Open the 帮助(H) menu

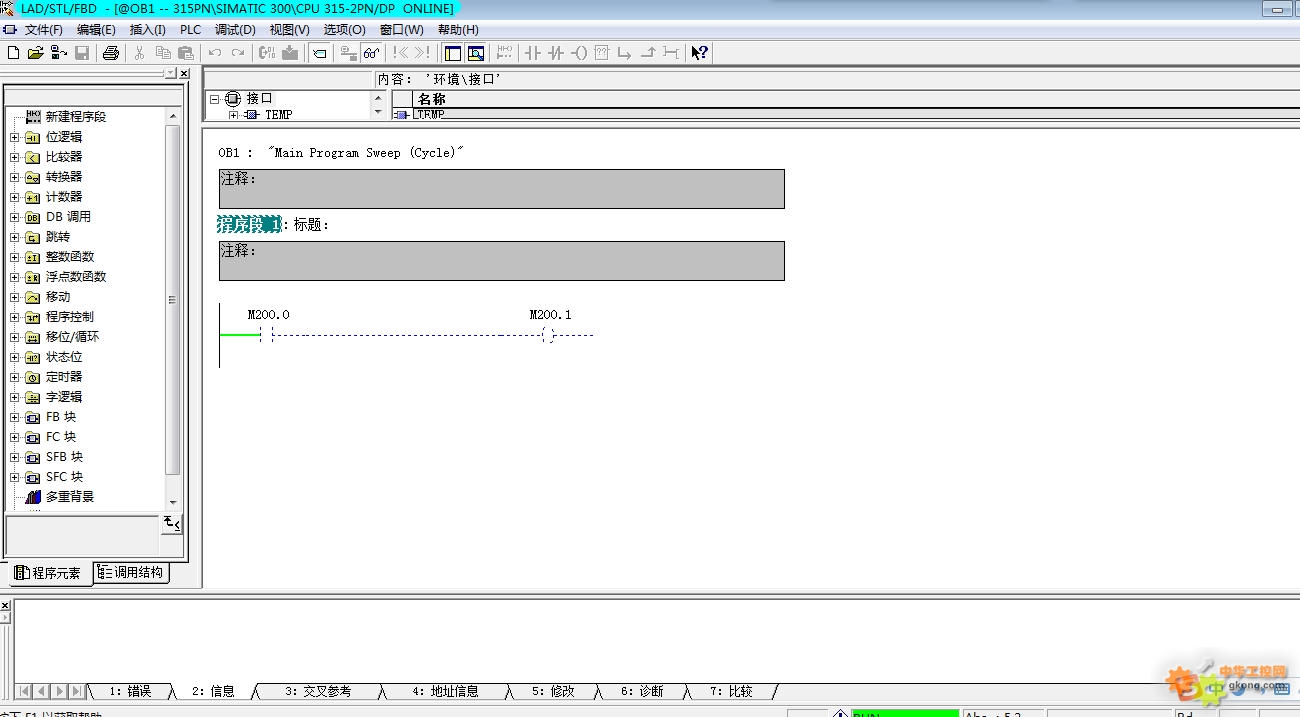tap(458, 30)
